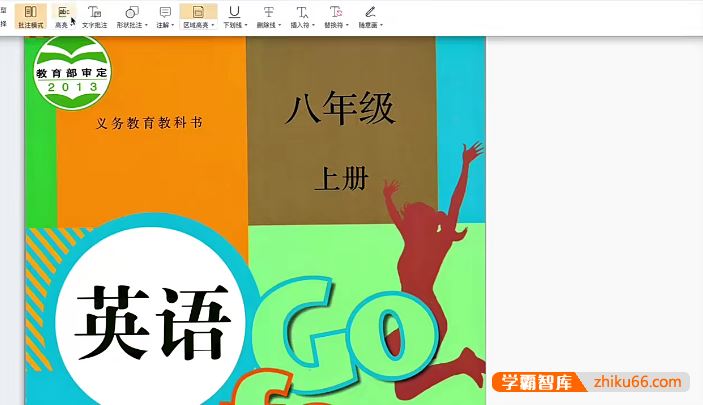Select the 替换符 replace text icon
This screenshot has width=703, height=405.
click(336, 12)
